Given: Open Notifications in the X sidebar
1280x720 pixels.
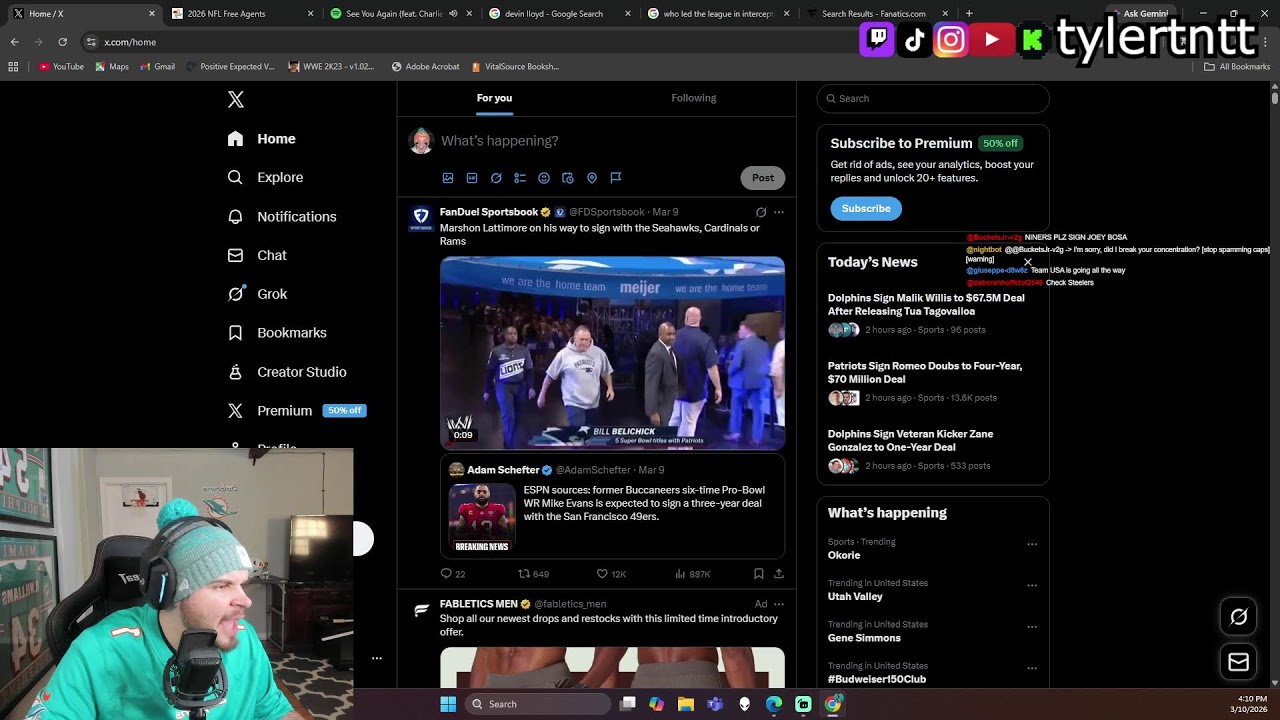Looking at the screenshot, I should 282,216.
